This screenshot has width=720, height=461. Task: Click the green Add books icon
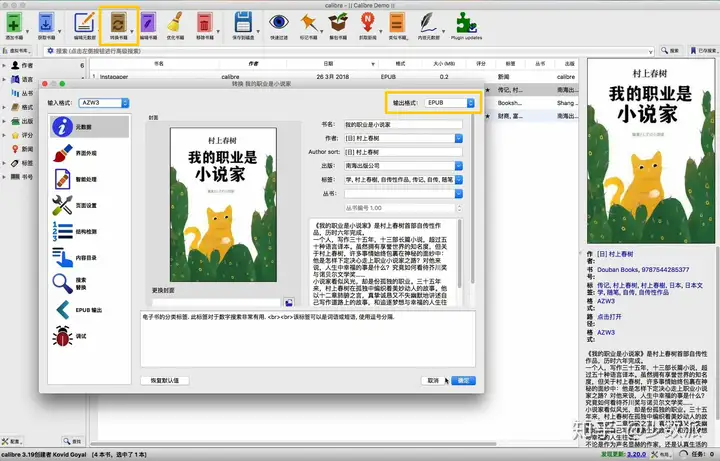(x=14, y=23)
